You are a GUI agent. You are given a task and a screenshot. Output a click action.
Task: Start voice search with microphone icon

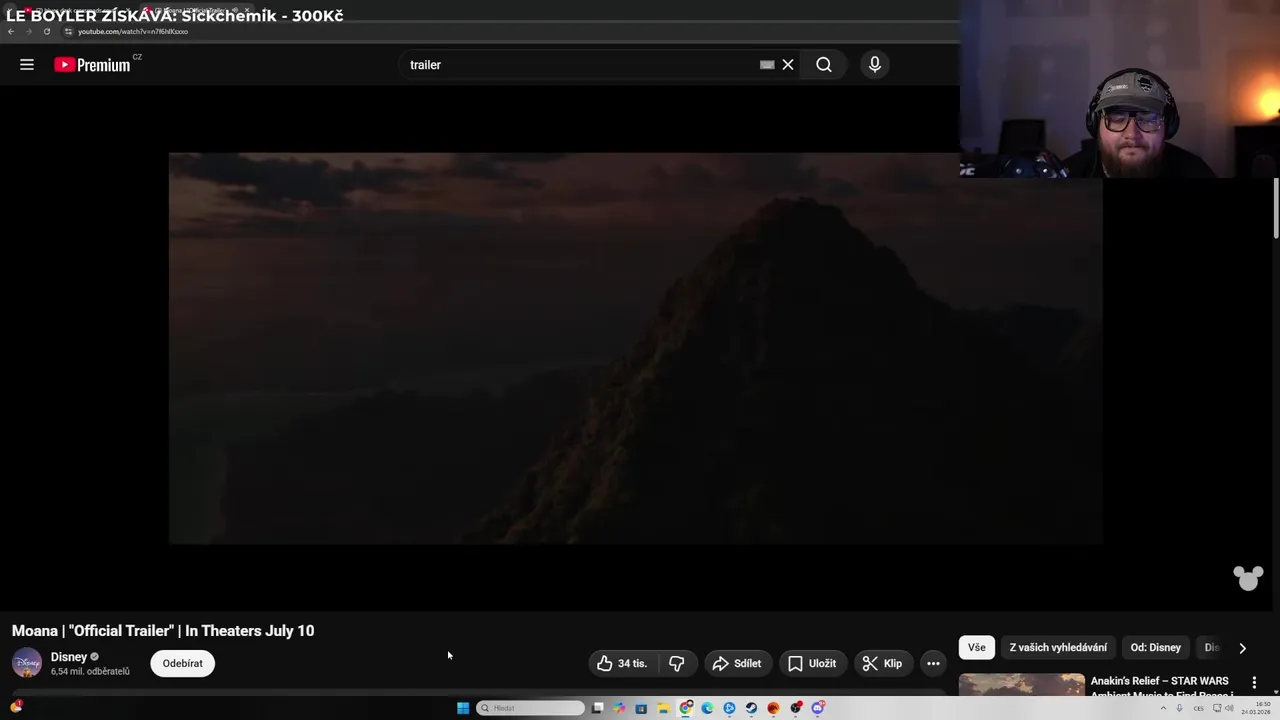(x=875, y=65)
